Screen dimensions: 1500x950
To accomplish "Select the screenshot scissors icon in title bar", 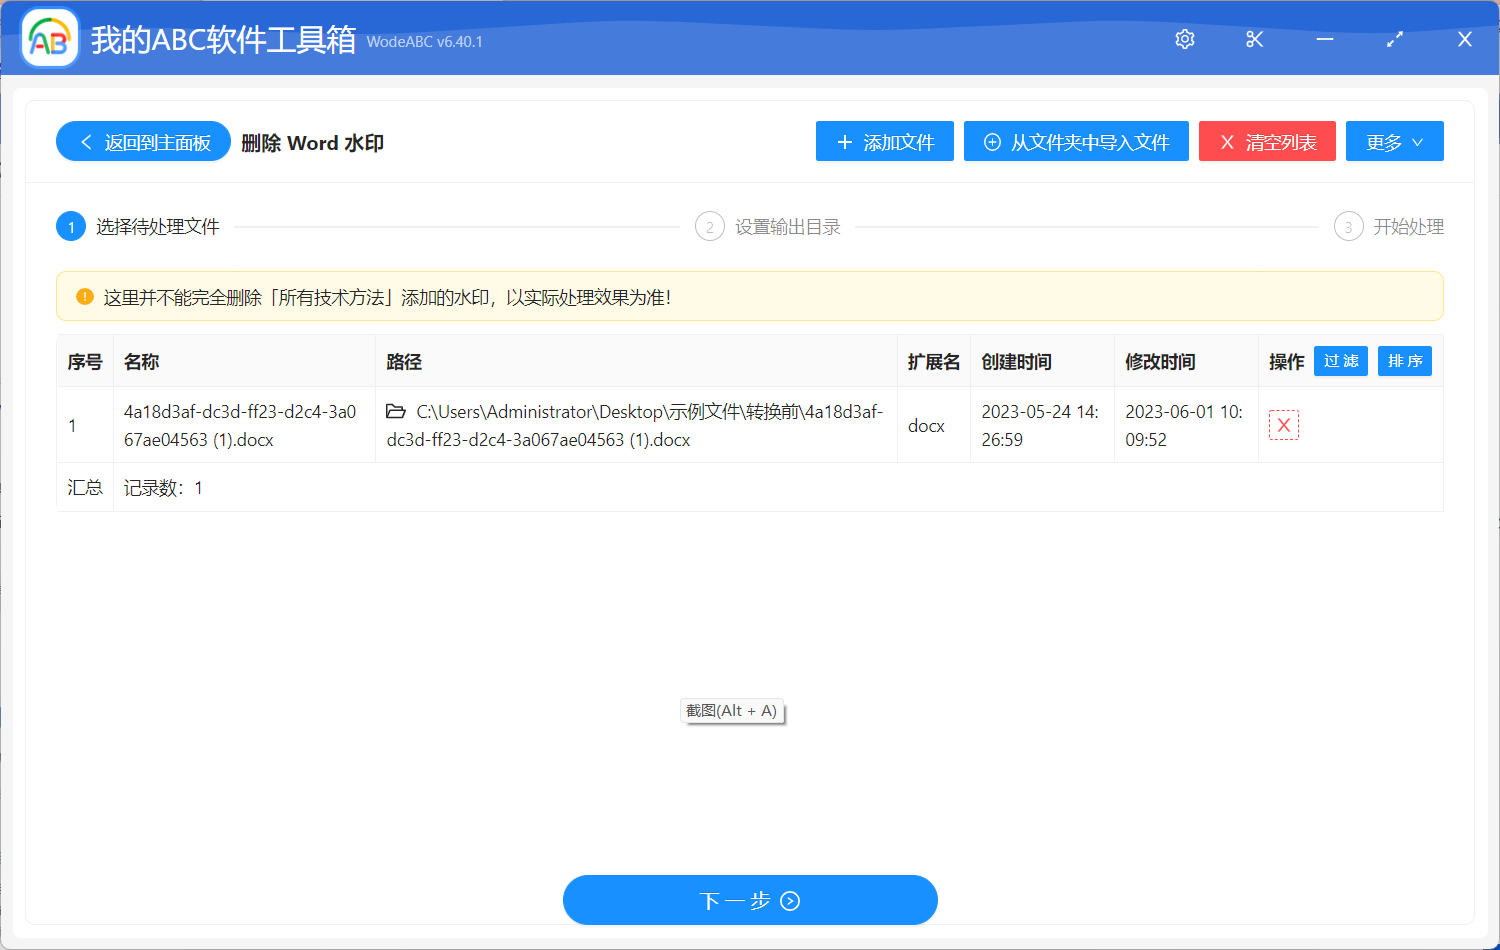I will point(1254,39).
